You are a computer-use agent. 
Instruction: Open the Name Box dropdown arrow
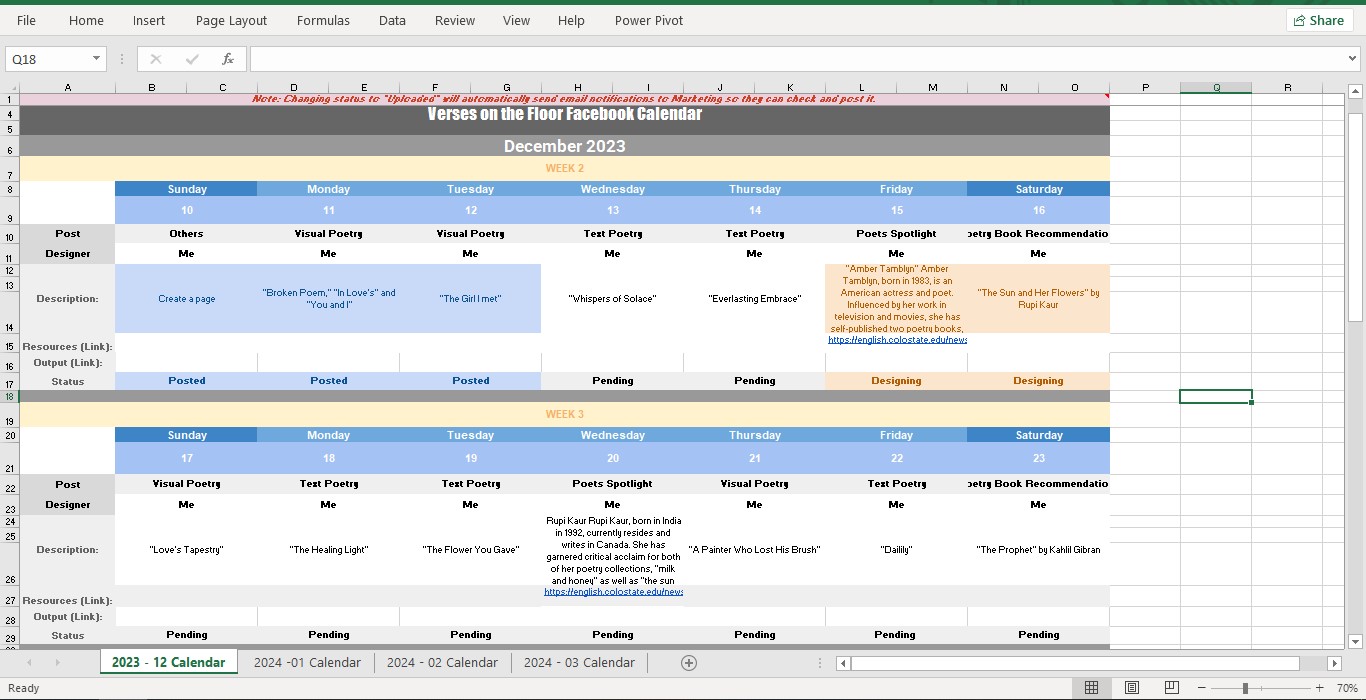96,59
